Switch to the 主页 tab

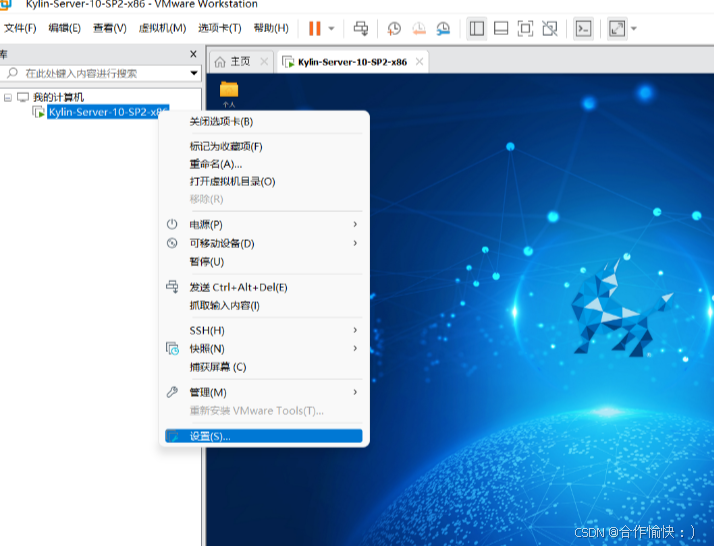(x=240, y=61)
